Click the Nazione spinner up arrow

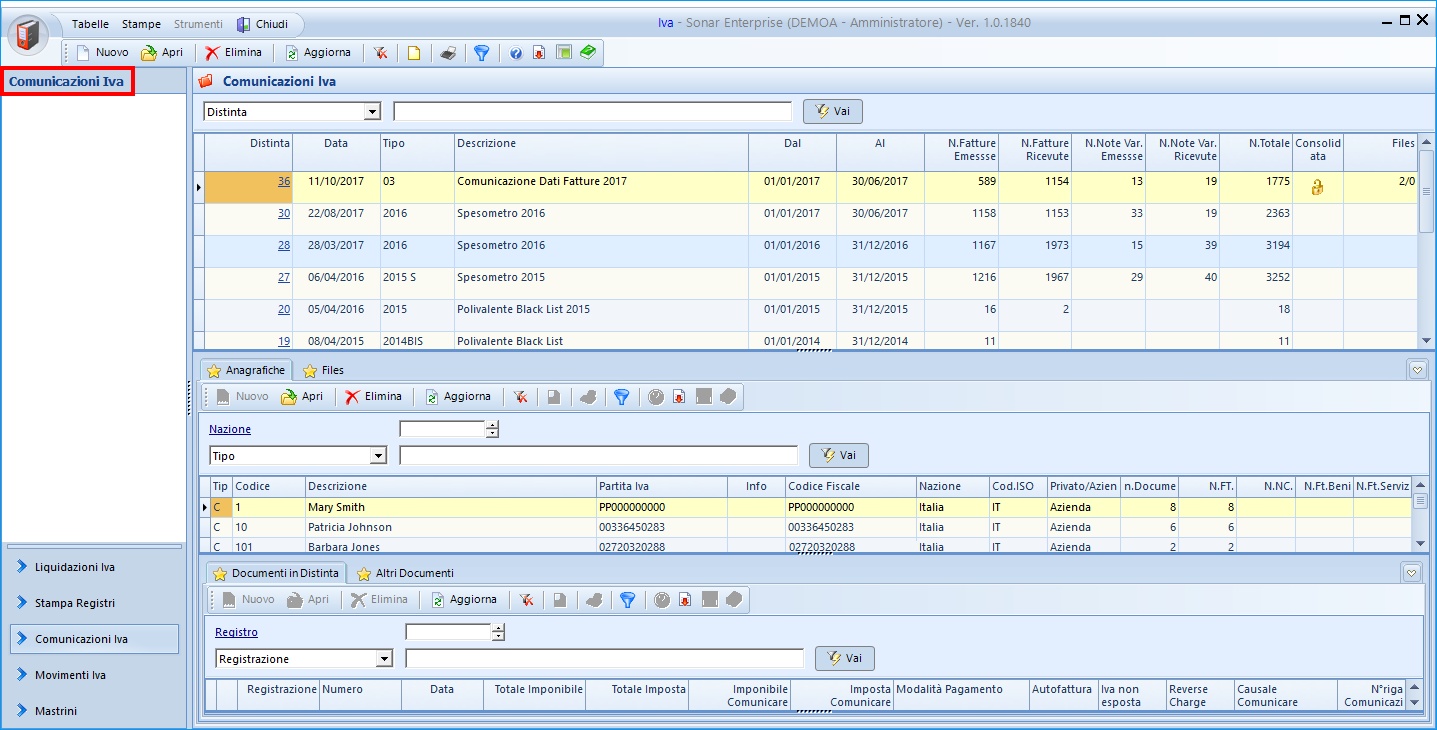click(x=492, y=425)
